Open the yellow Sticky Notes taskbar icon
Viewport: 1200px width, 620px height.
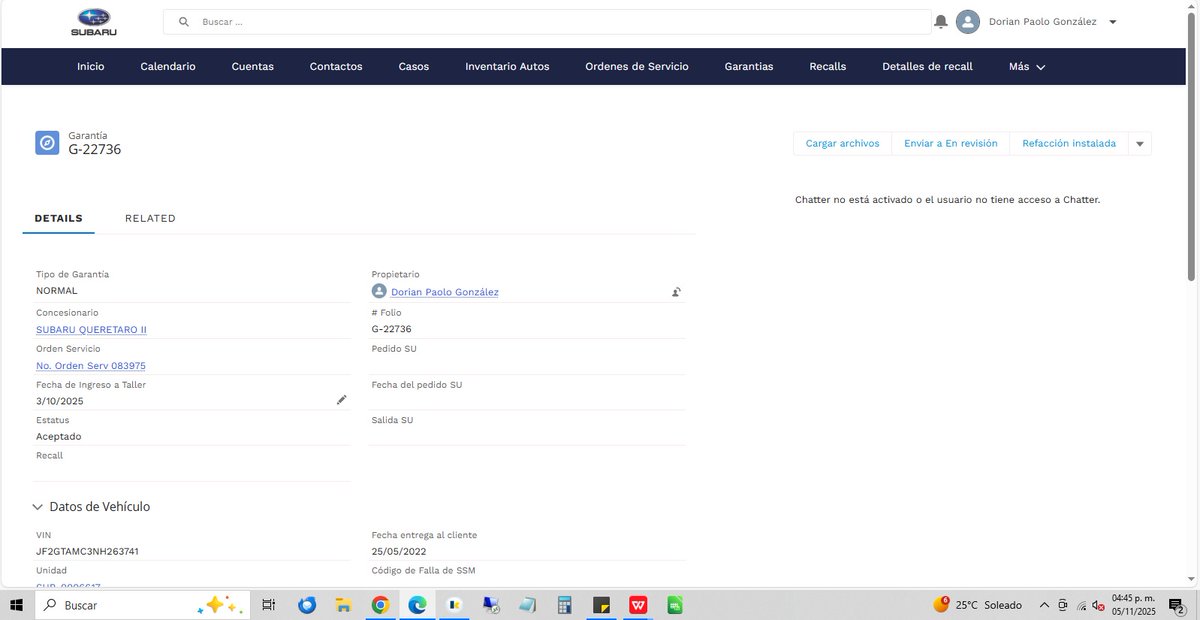pos(601,605)
